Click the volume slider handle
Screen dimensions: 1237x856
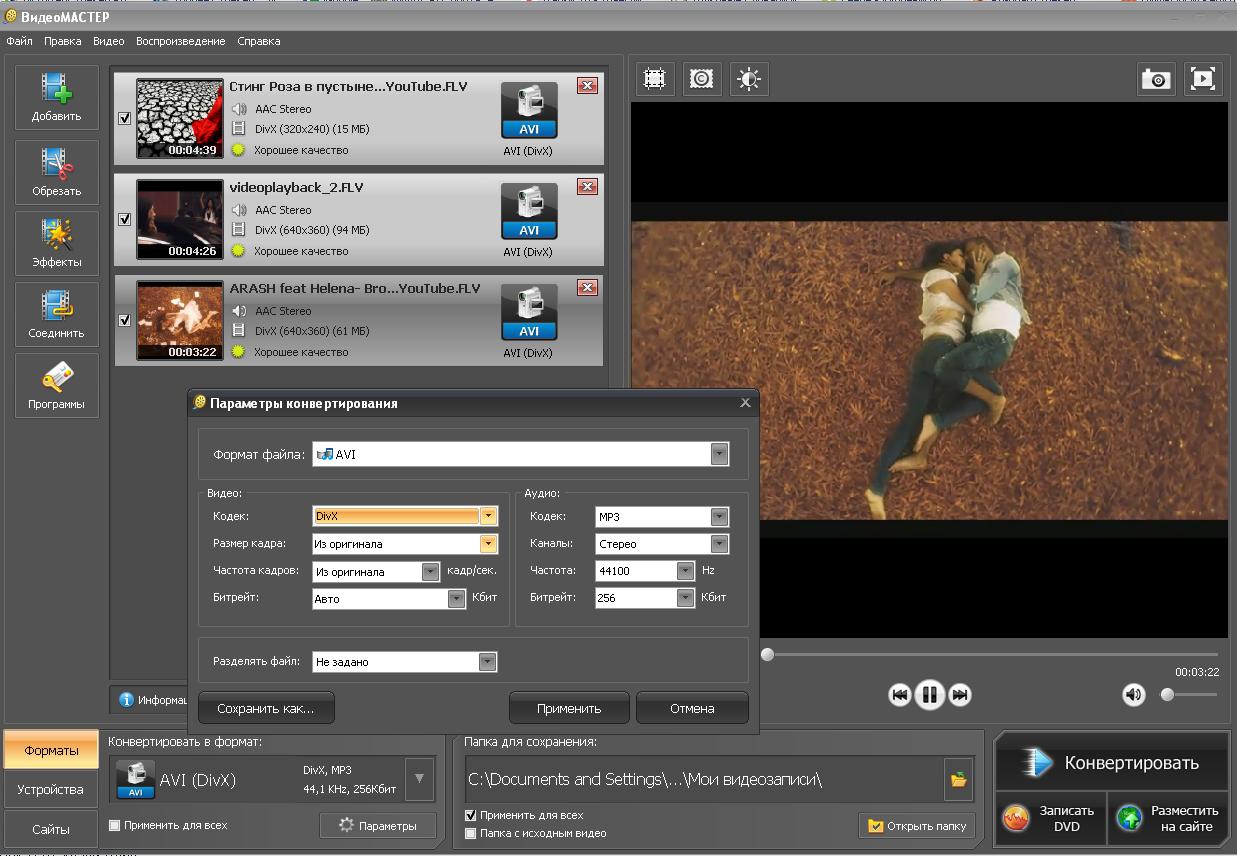point(1167,694)
